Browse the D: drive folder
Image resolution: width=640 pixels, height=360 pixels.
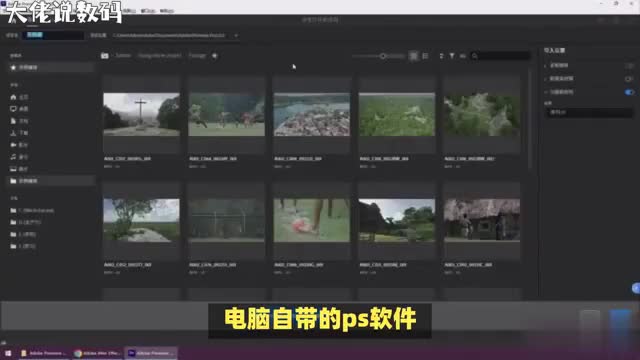coord(26,222)
